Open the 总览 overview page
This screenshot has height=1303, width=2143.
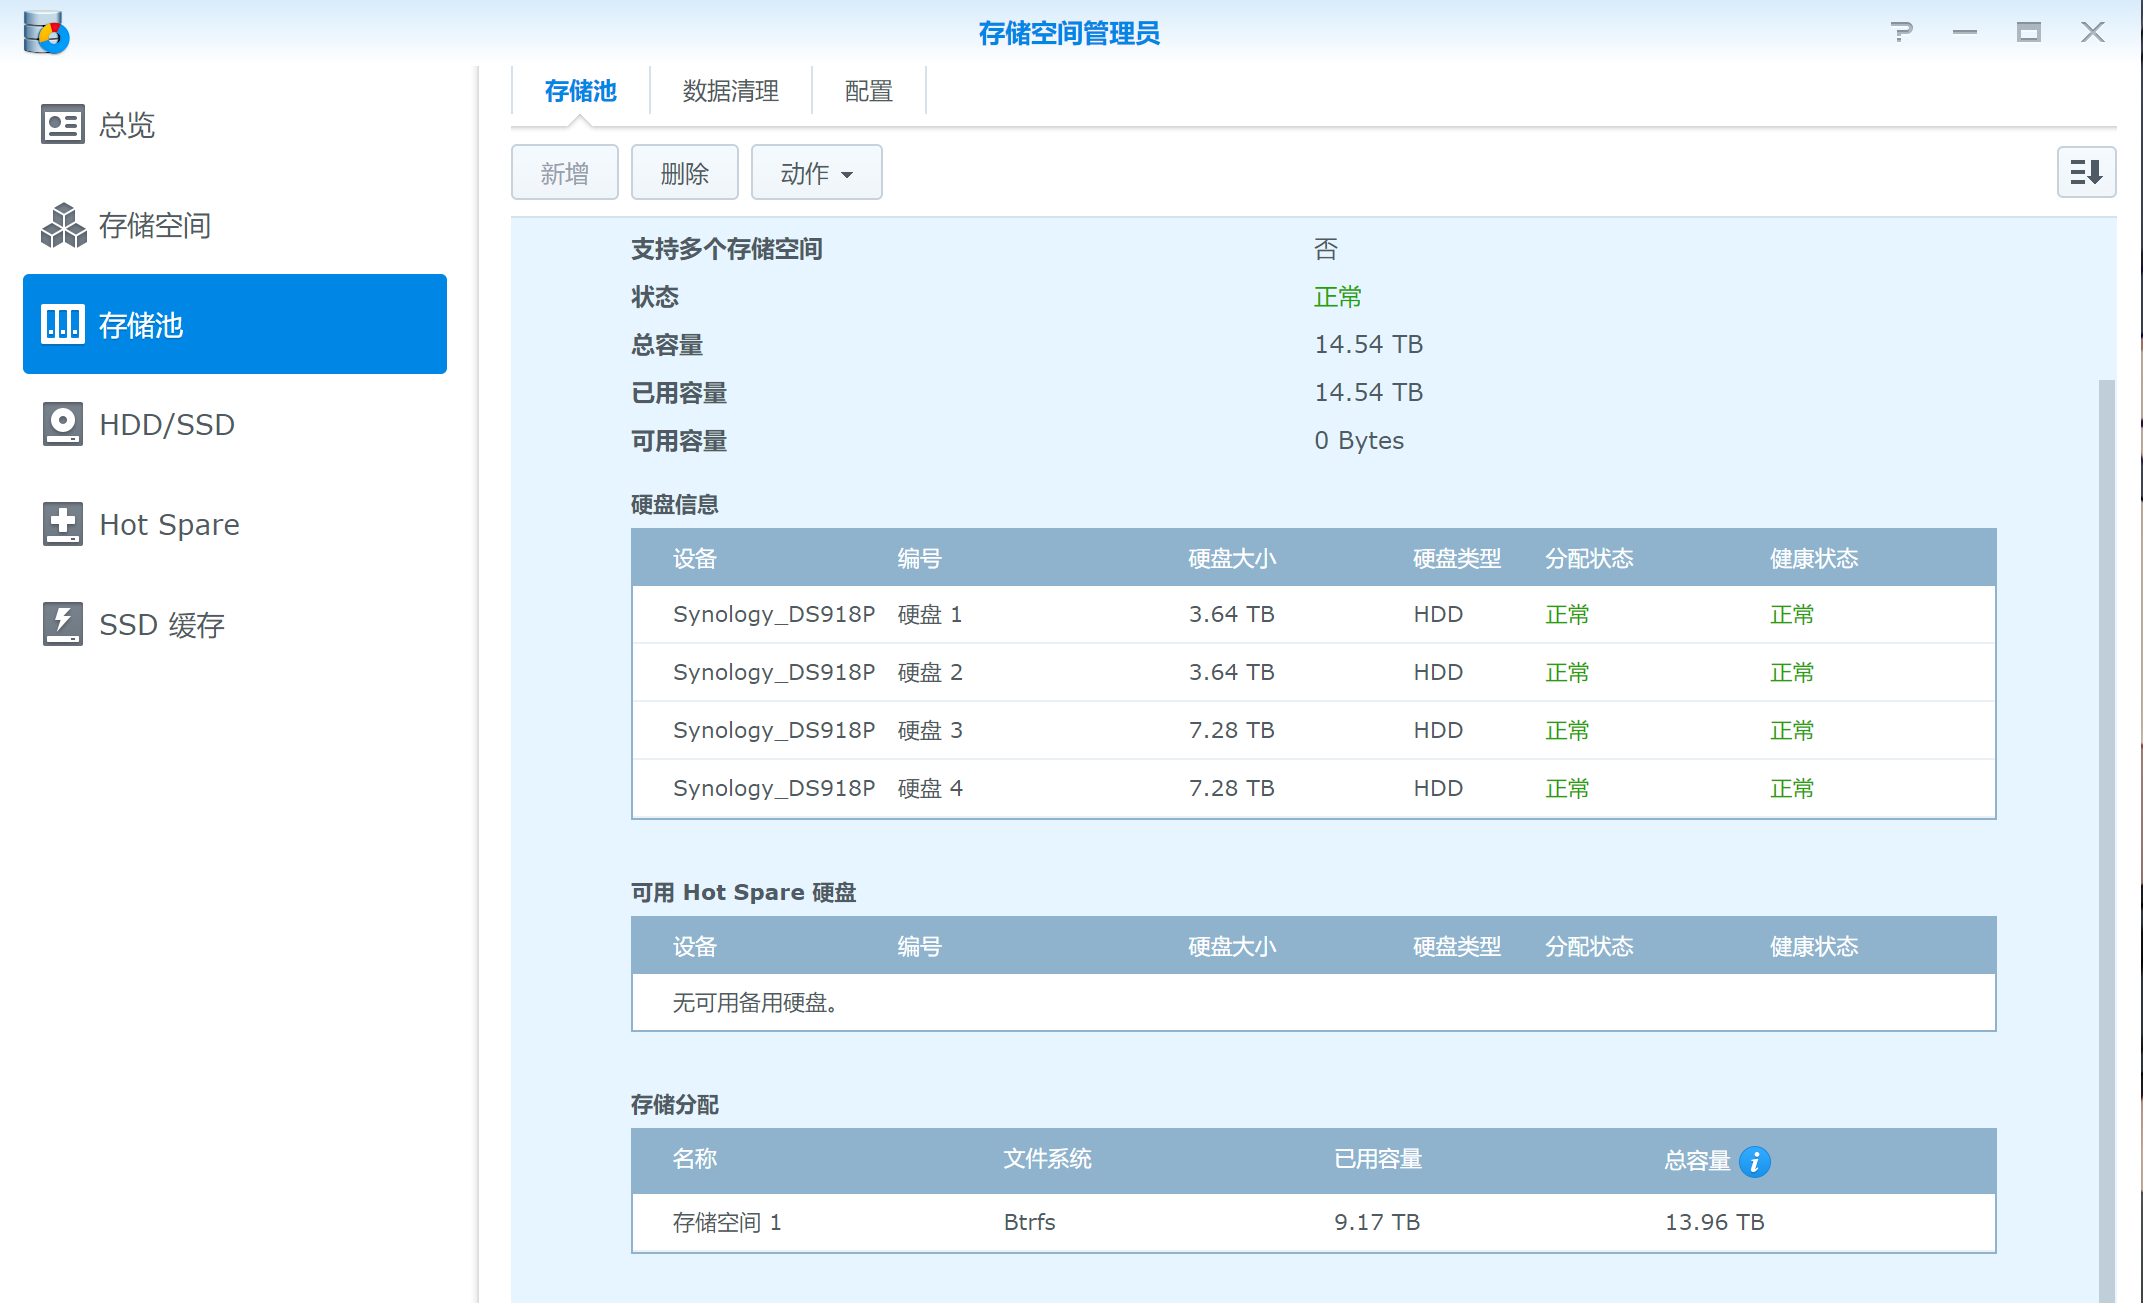(235, 124)
